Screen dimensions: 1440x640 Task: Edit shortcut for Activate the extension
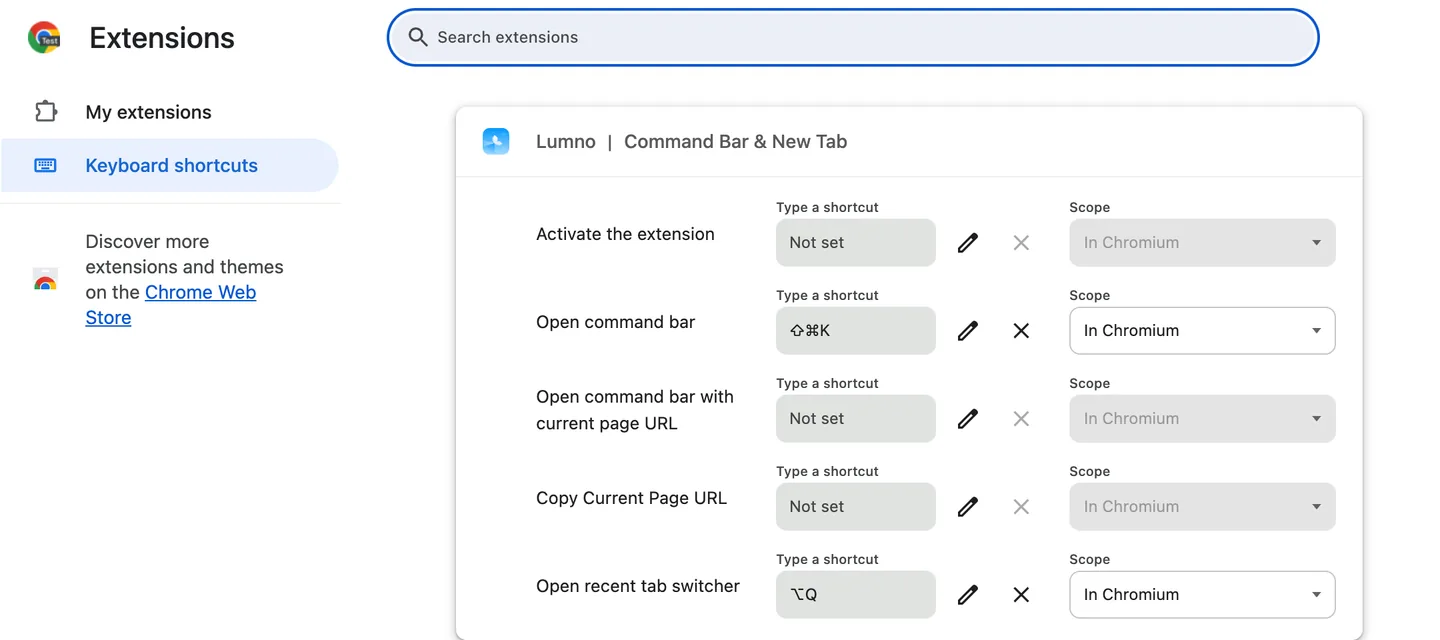click(967, 242)
